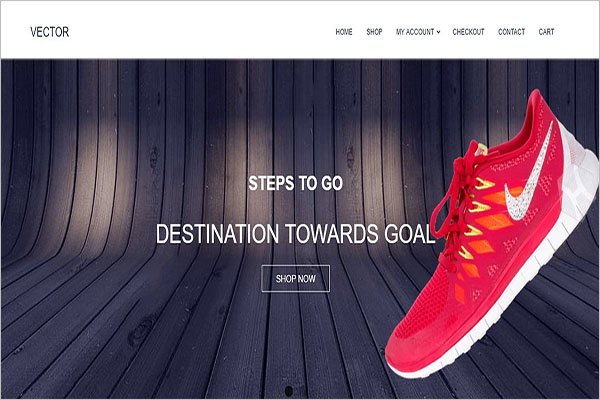Click the VECTOR site logo

click(50, 32)
